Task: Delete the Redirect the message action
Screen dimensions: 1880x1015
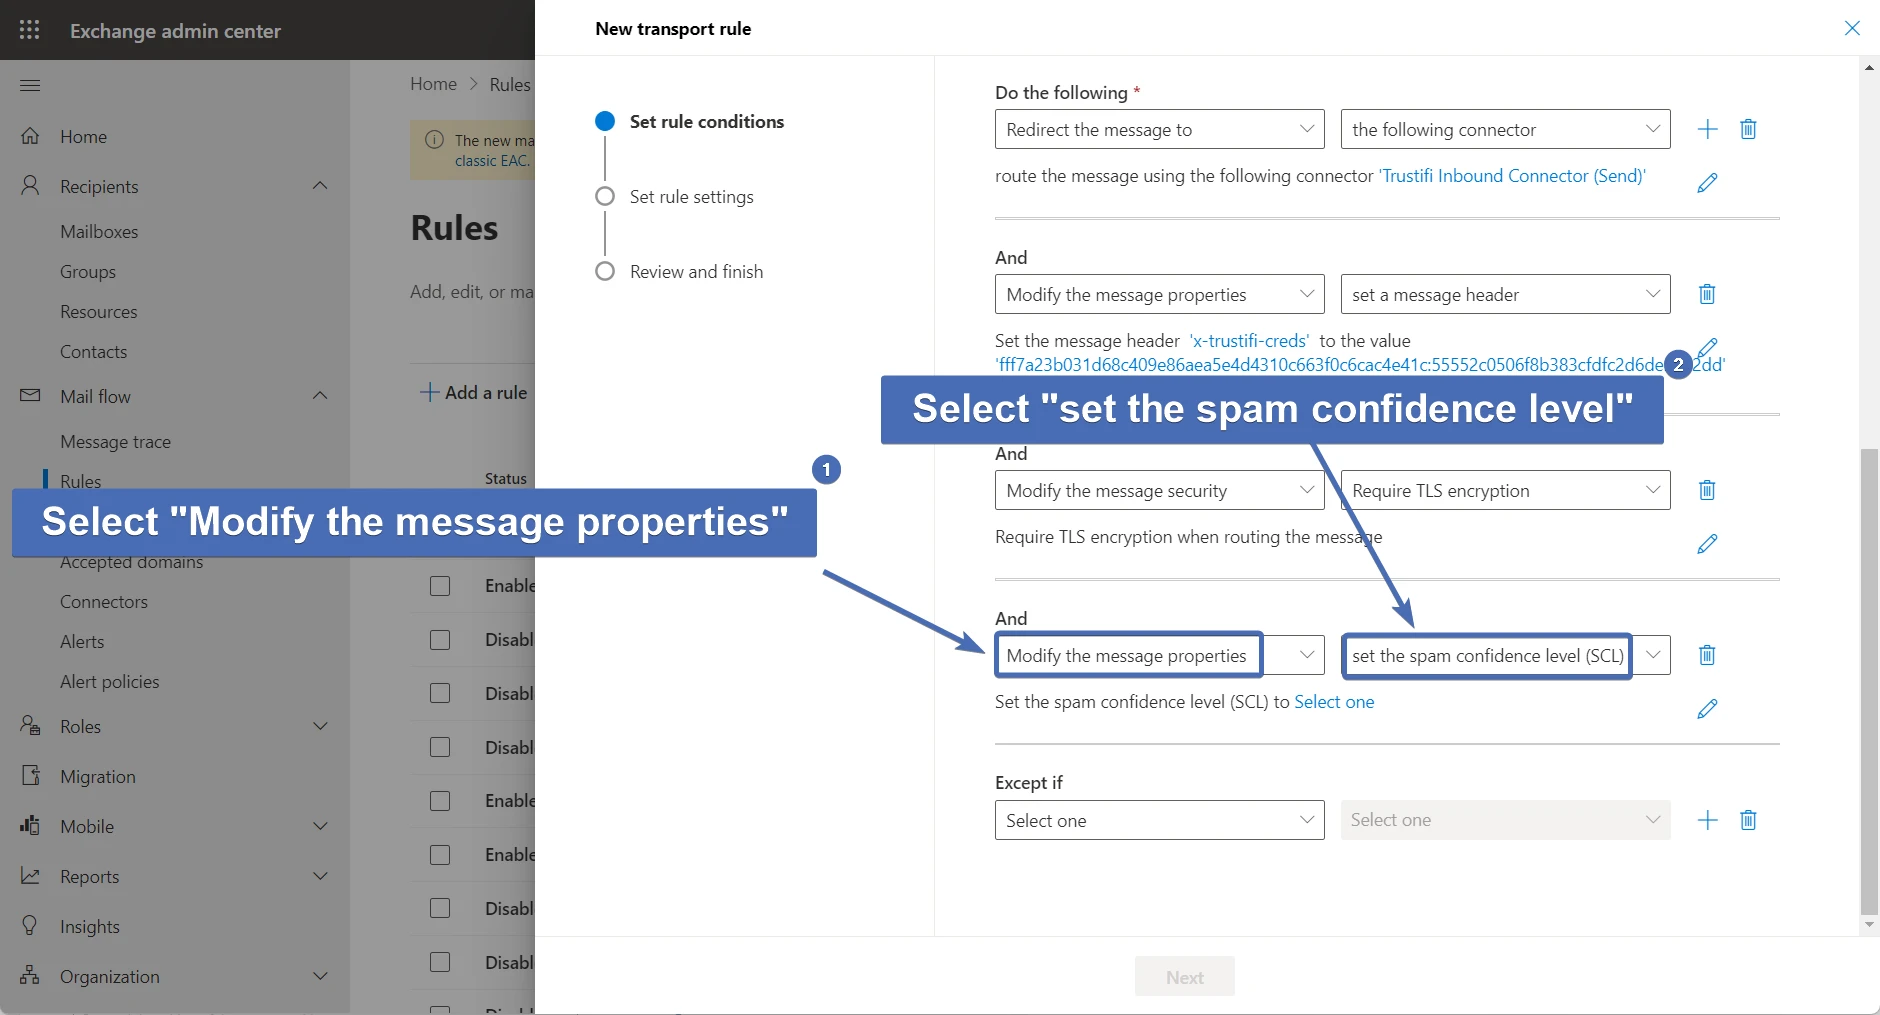Action: tap(1748, 129)
